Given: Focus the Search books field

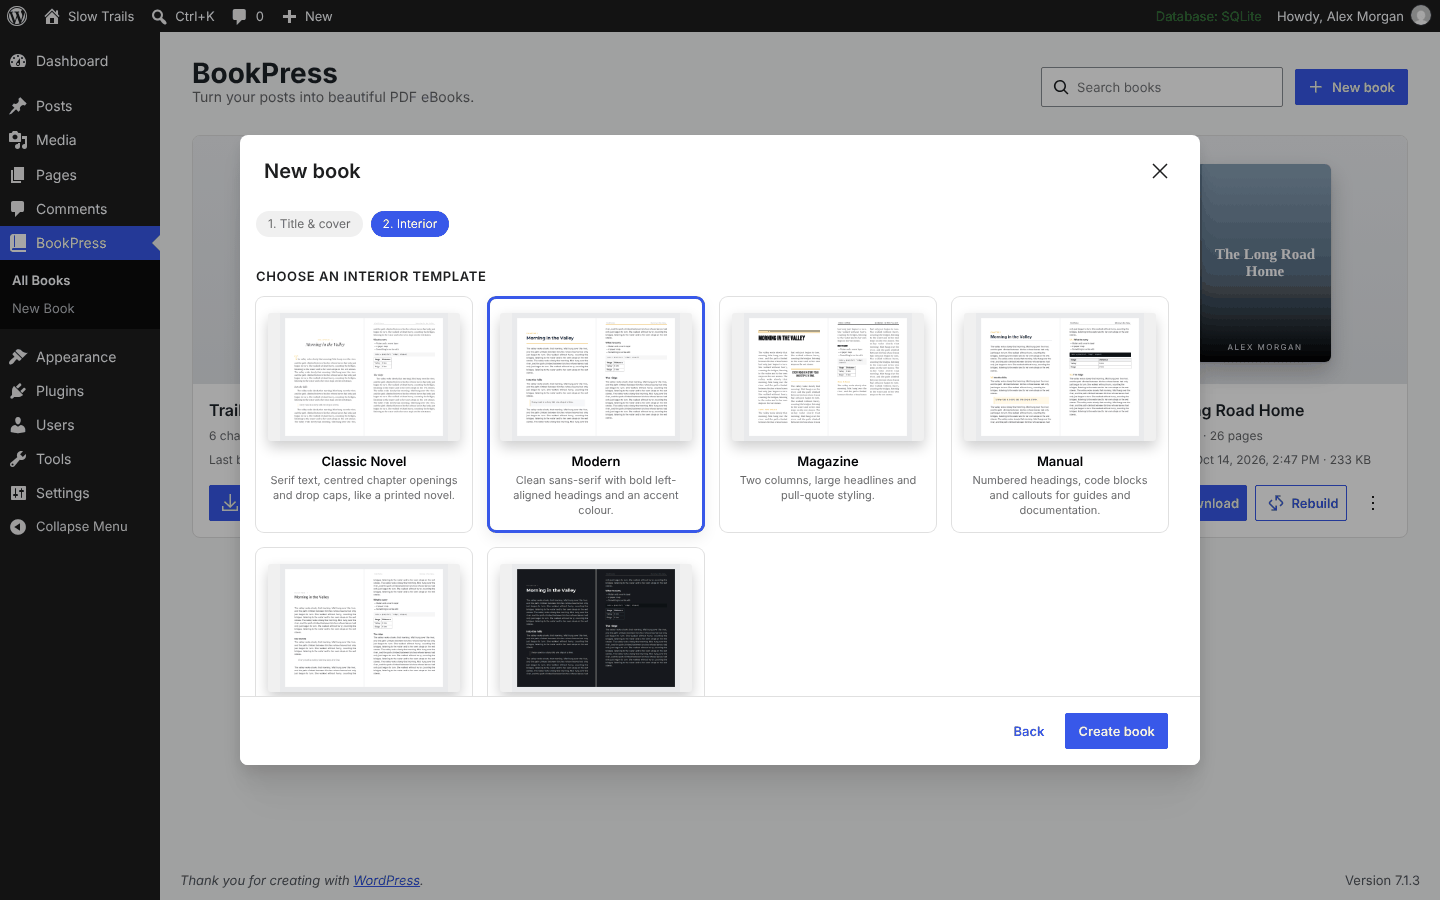Looking at the screenshot, I should 1162,87.
